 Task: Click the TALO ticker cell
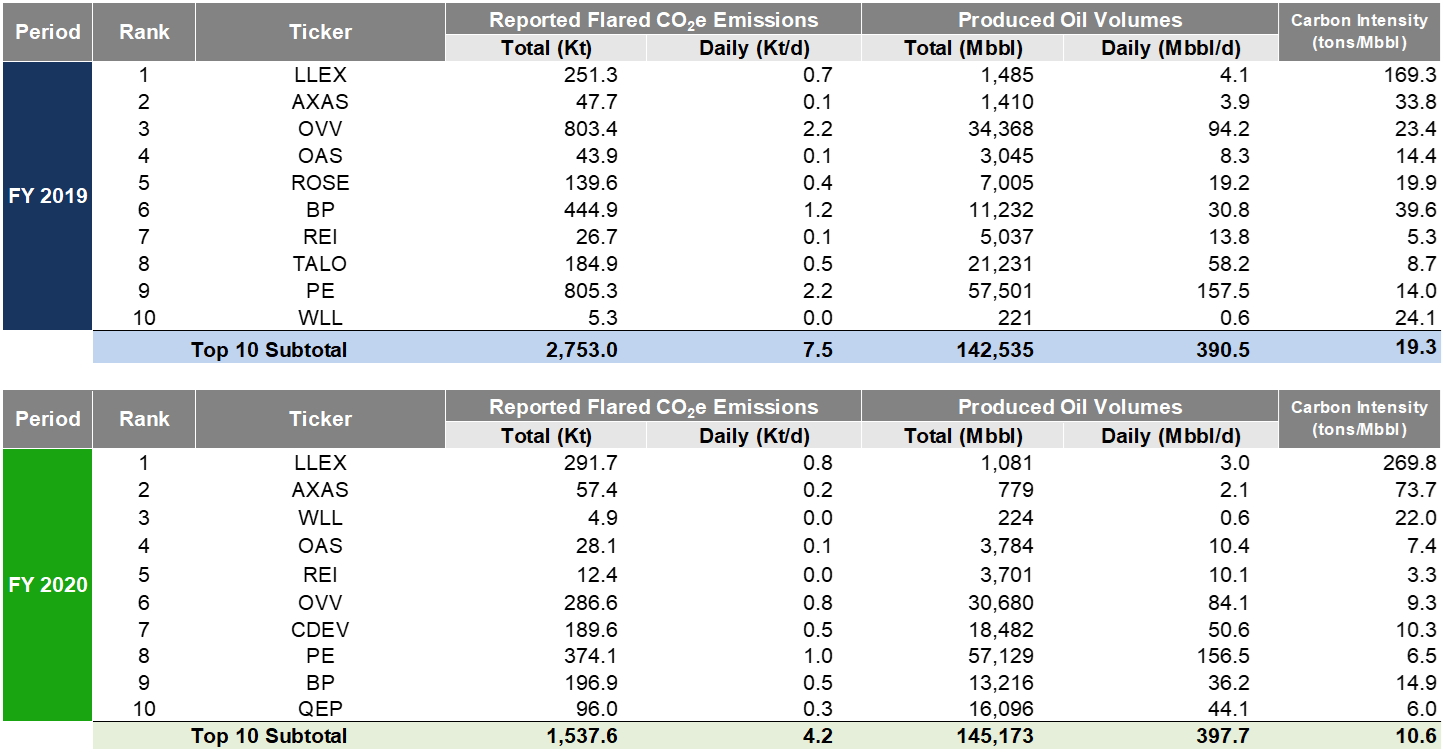point(320,264)
